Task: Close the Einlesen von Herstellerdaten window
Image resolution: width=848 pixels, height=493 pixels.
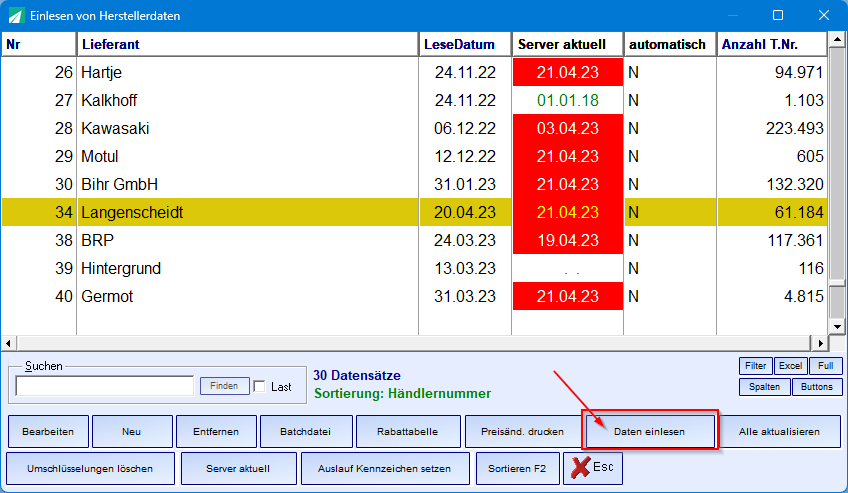Action: pos(824,15)
